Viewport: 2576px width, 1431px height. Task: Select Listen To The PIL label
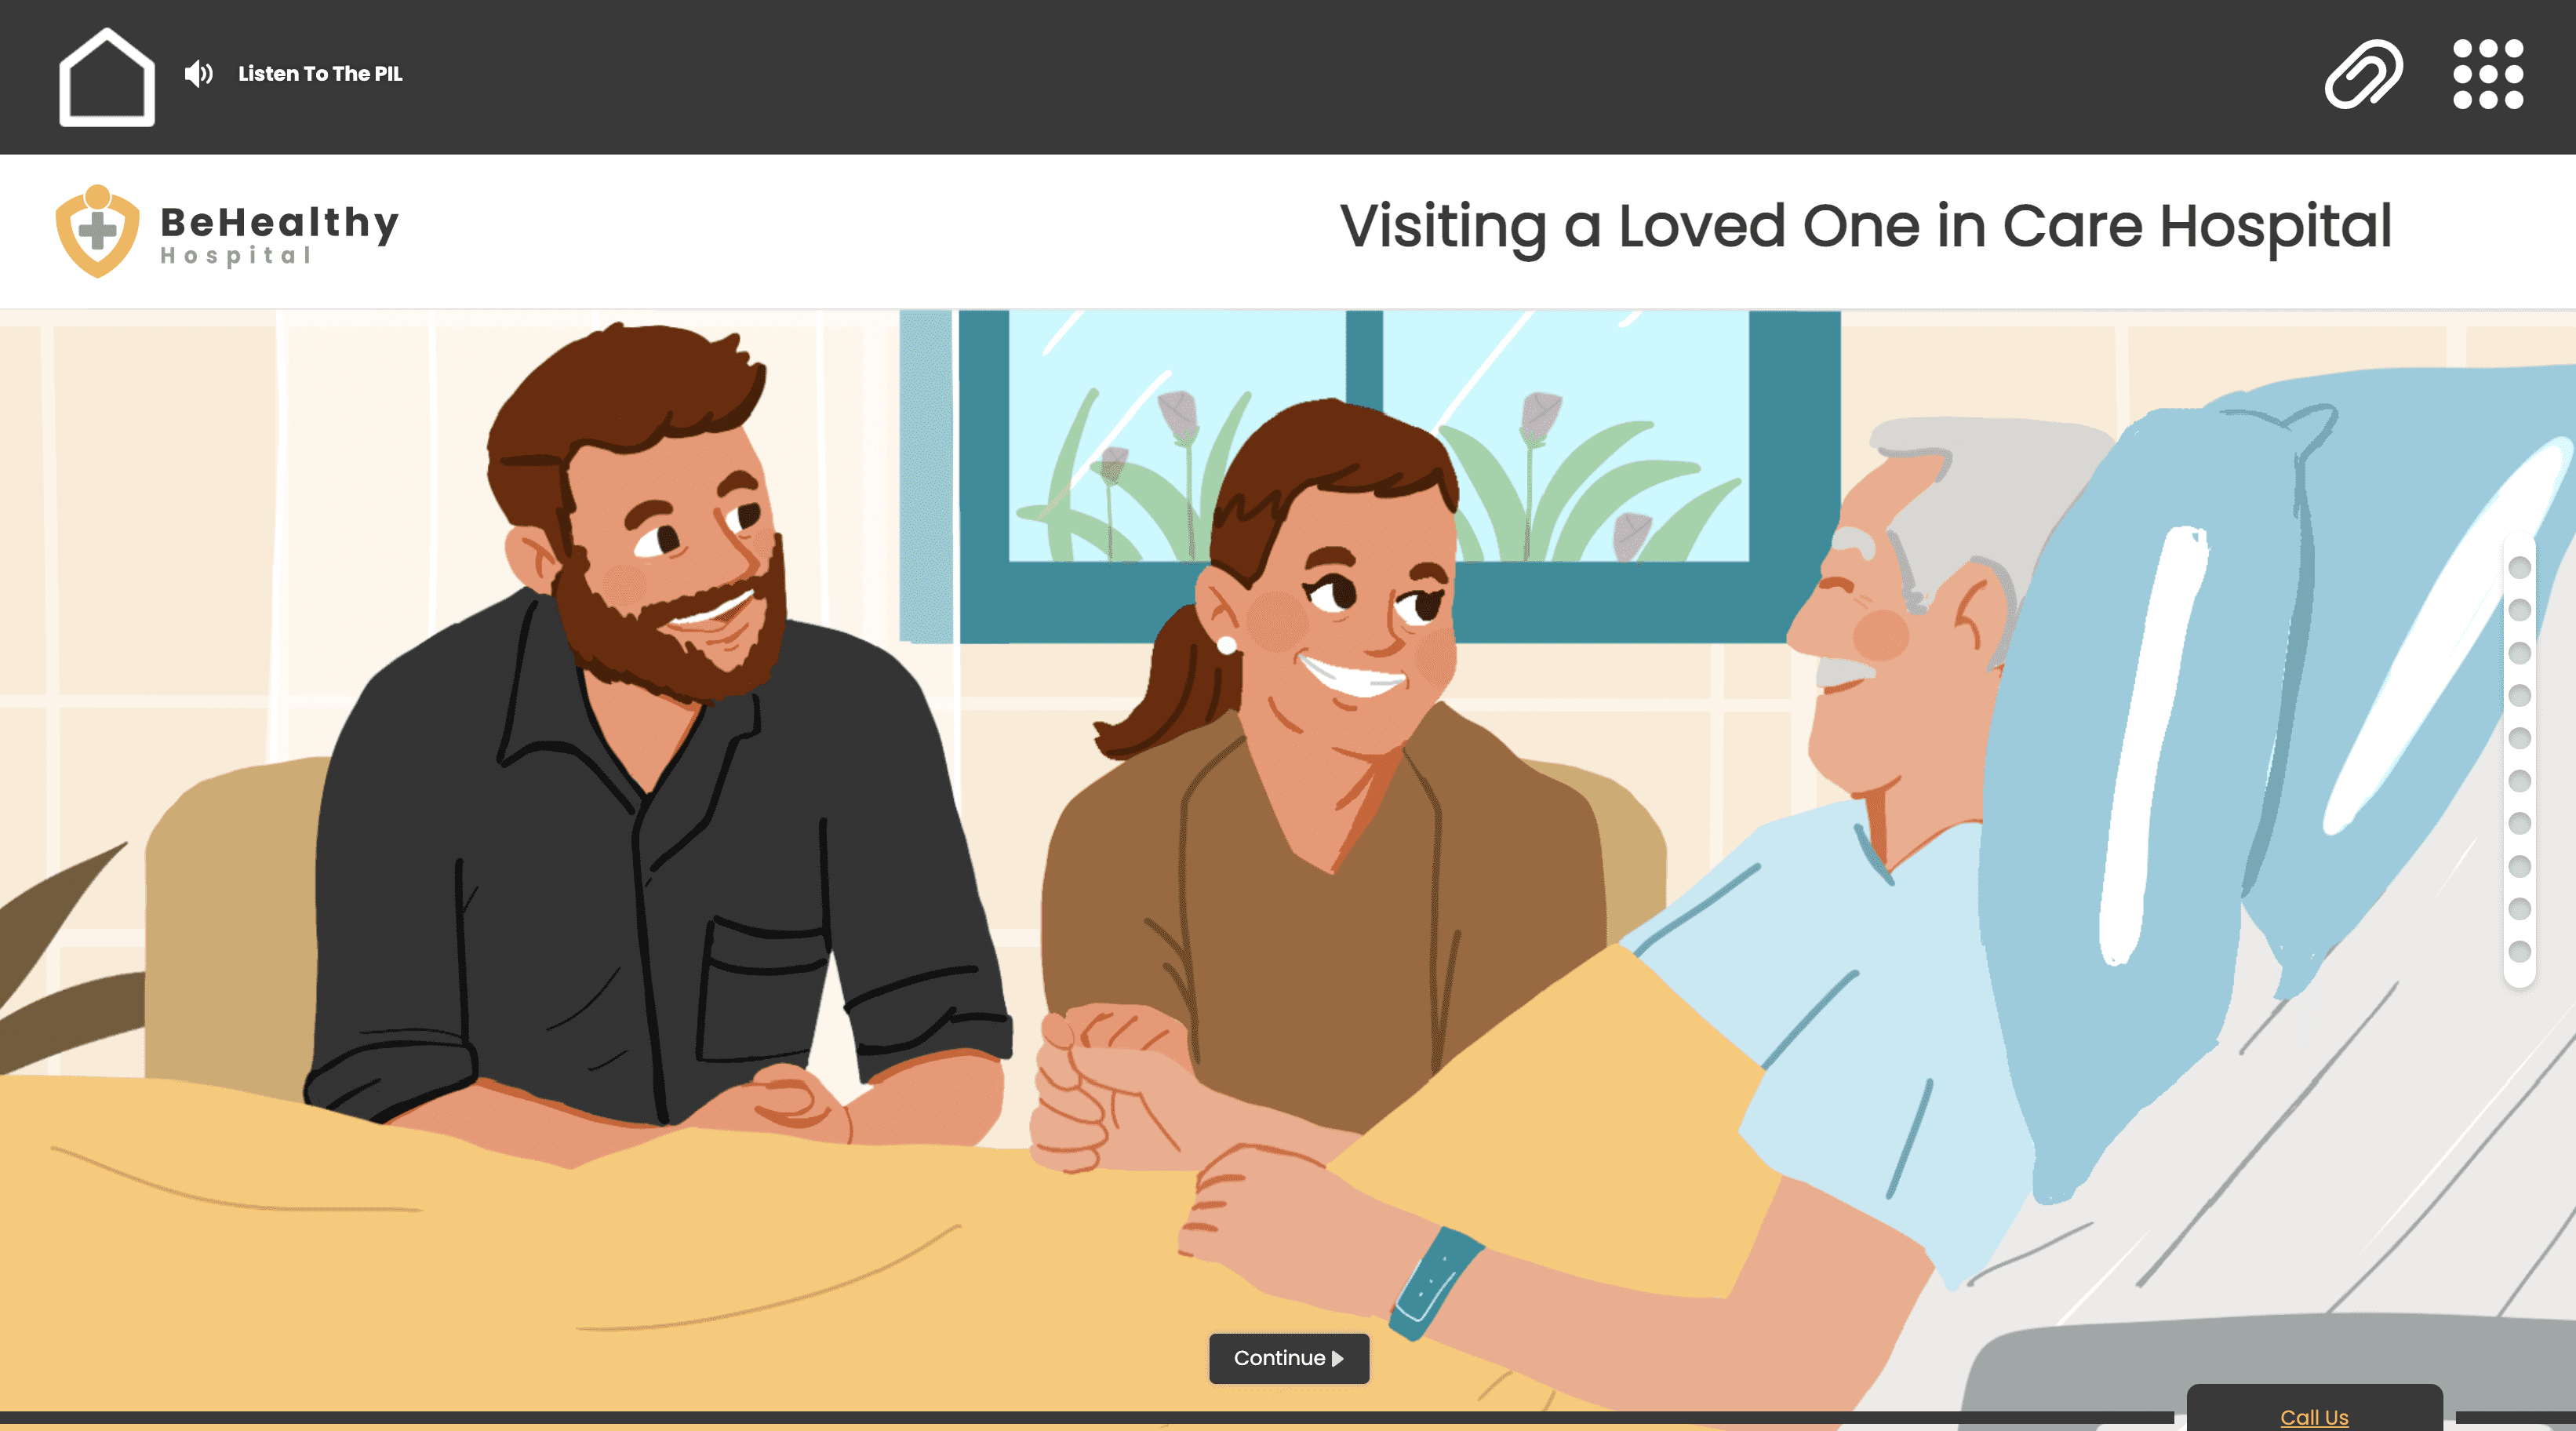[320, 74]
